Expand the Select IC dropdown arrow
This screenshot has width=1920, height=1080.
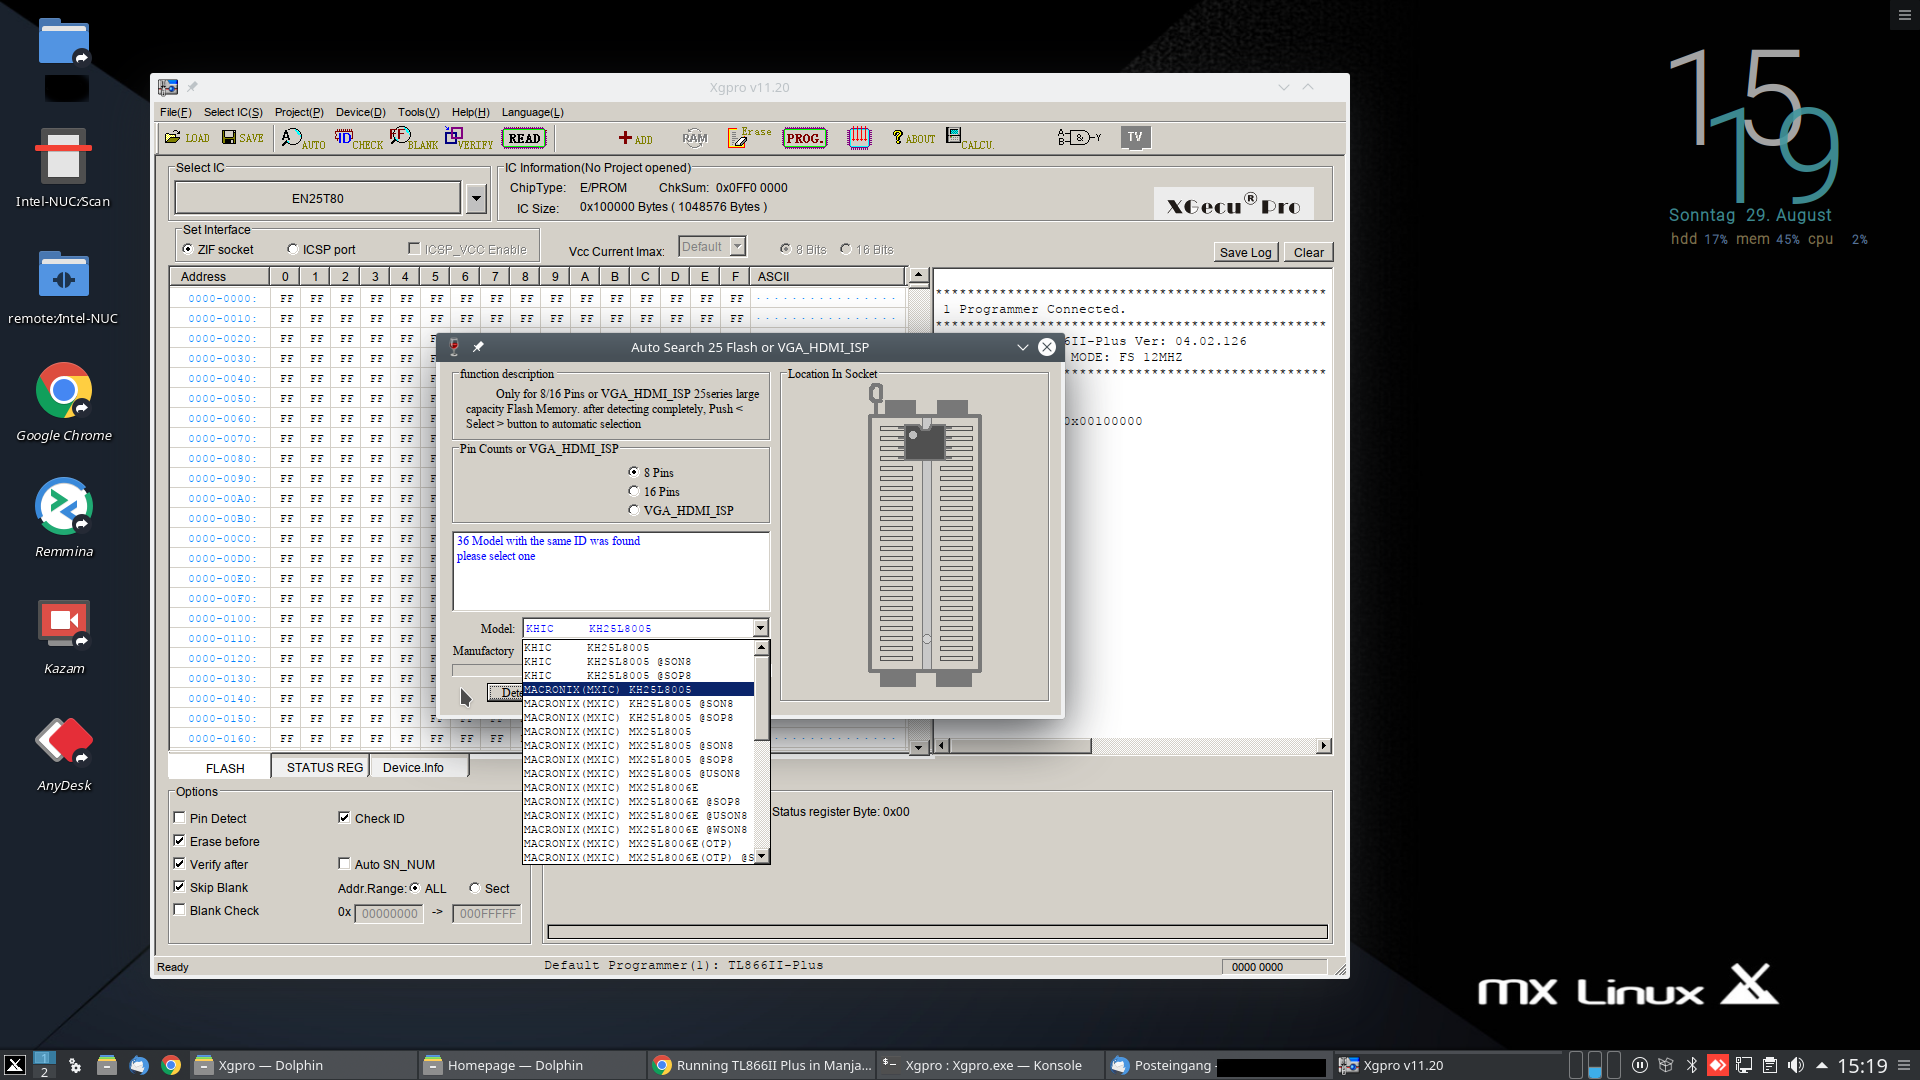click(x=477, y=199)
